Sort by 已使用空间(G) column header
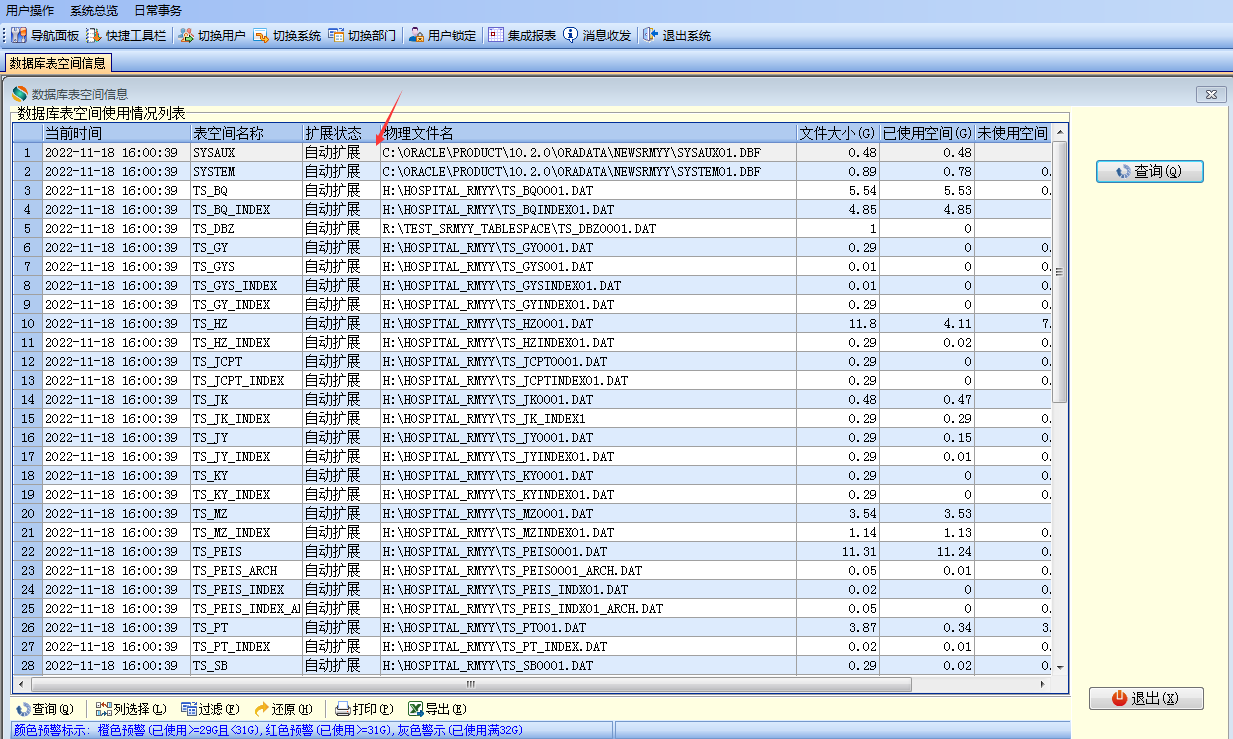 (927, 133)
